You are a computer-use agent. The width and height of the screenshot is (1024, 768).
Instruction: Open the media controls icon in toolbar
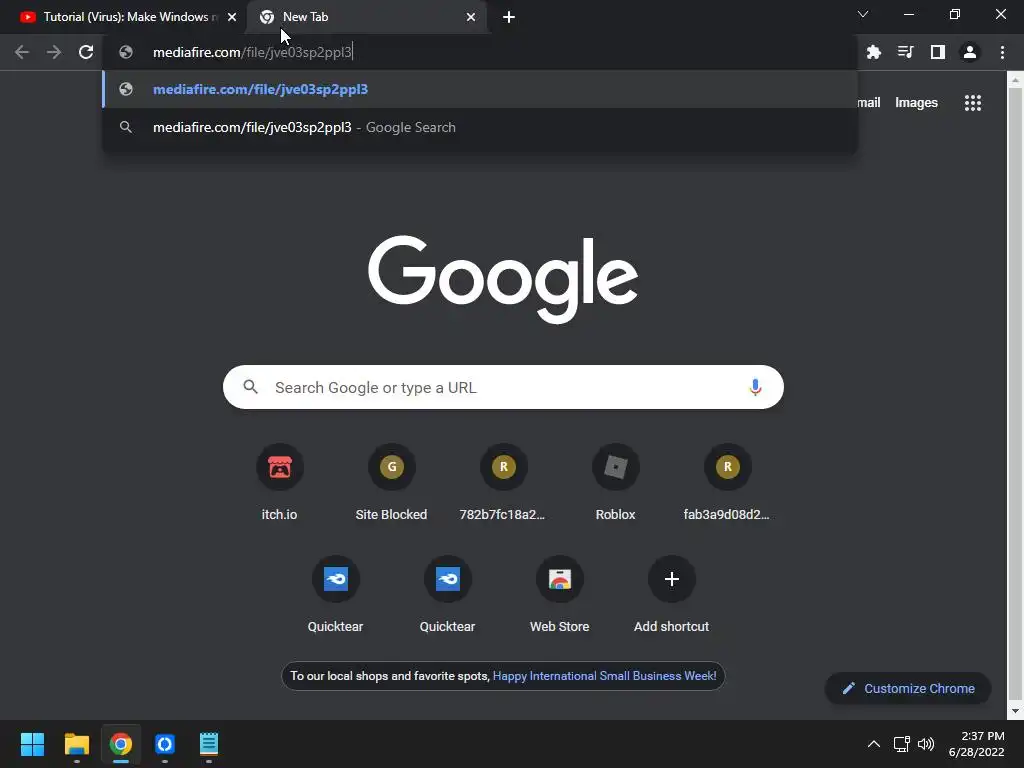[x=906, y=52]
